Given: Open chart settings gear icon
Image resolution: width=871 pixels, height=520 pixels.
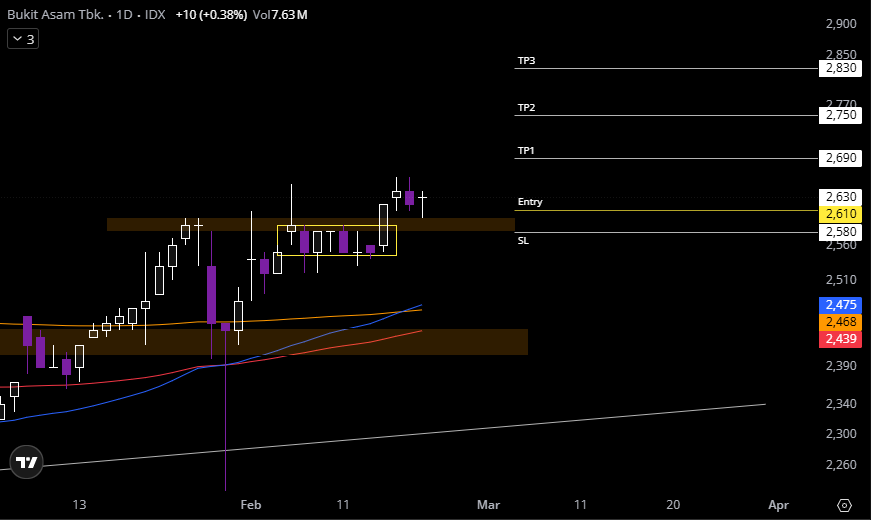Looking at the screenshot, I should [x=844, y=505].
